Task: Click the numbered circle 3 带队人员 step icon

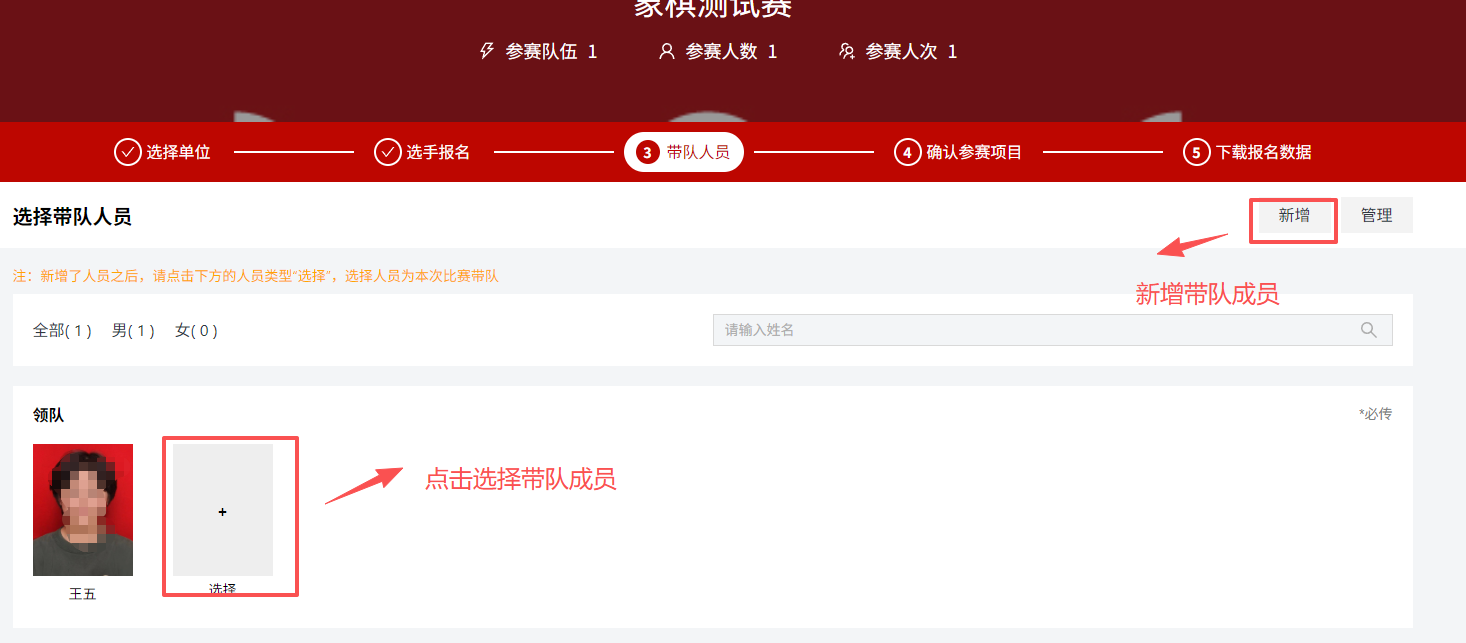Action: tap(649, 152)
